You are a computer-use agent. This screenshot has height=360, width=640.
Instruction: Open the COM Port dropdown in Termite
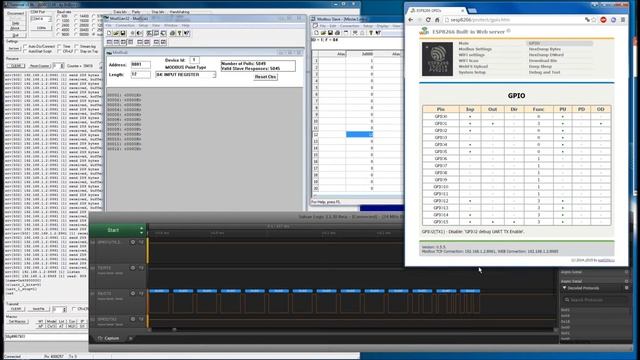click(41, 19)
